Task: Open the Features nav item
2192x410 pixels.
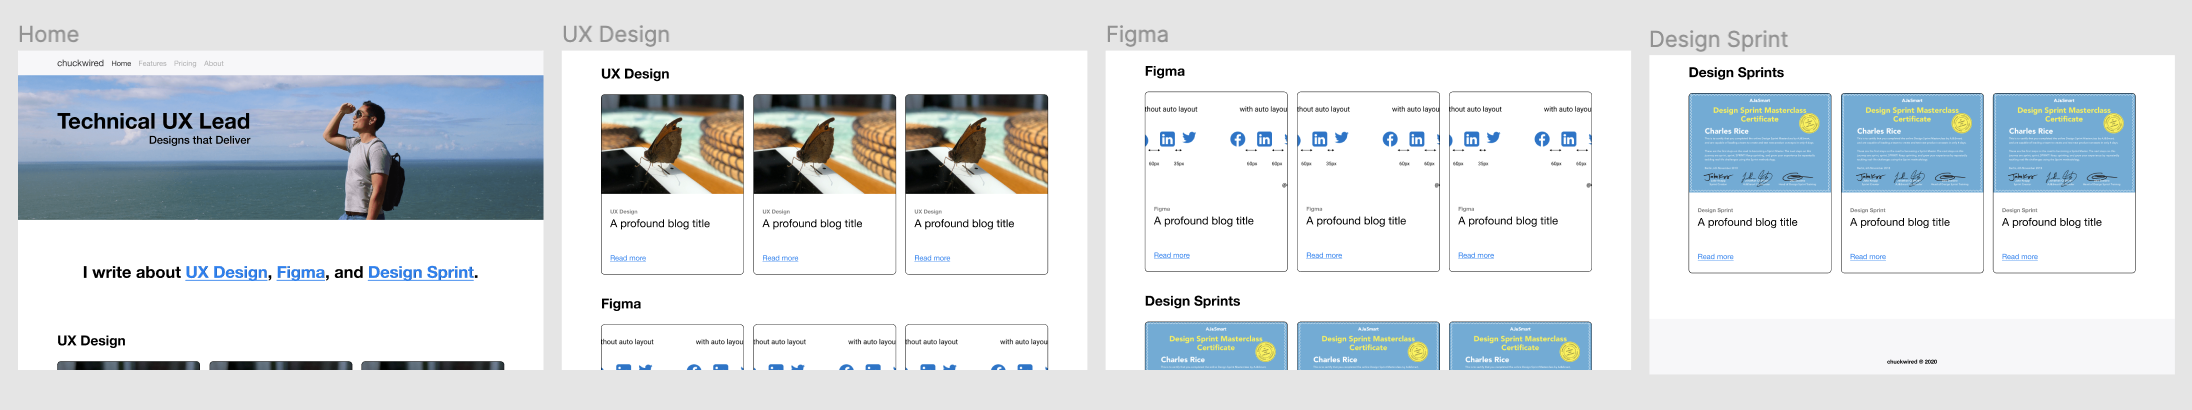Action: coord(152,63)
